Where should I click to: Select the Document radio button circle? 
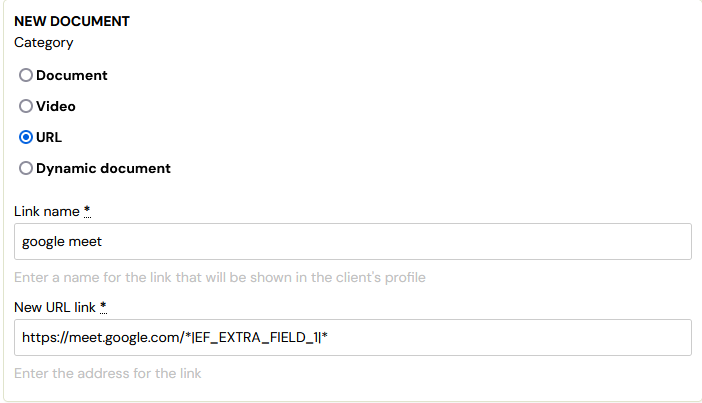coord(26,75)
